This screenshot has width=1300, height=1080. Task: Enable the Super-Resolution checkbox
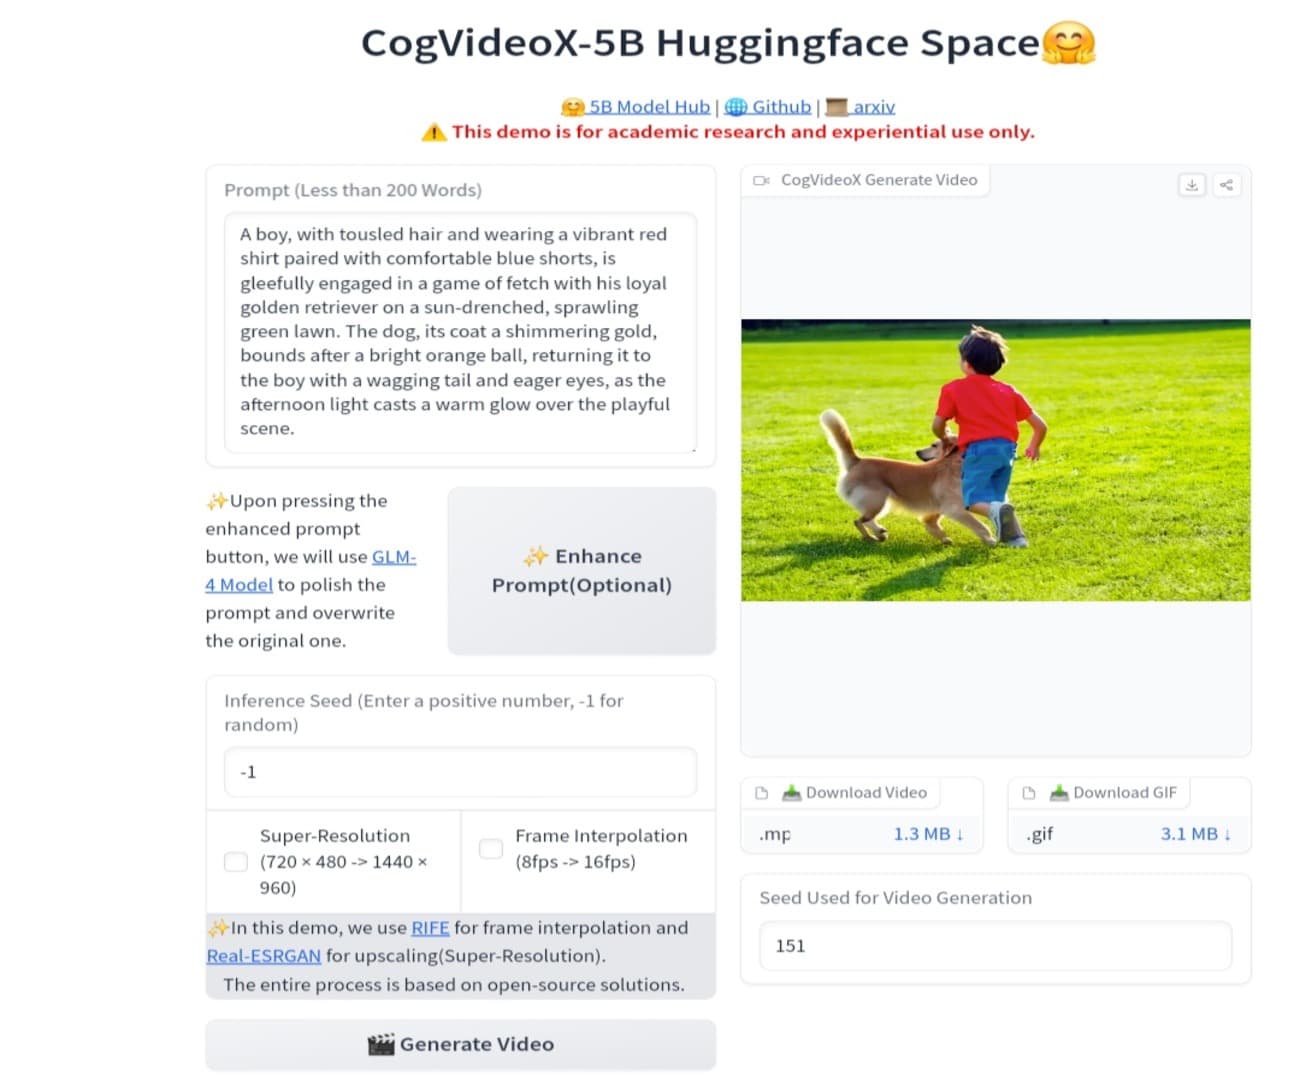[x=235, y=861]
